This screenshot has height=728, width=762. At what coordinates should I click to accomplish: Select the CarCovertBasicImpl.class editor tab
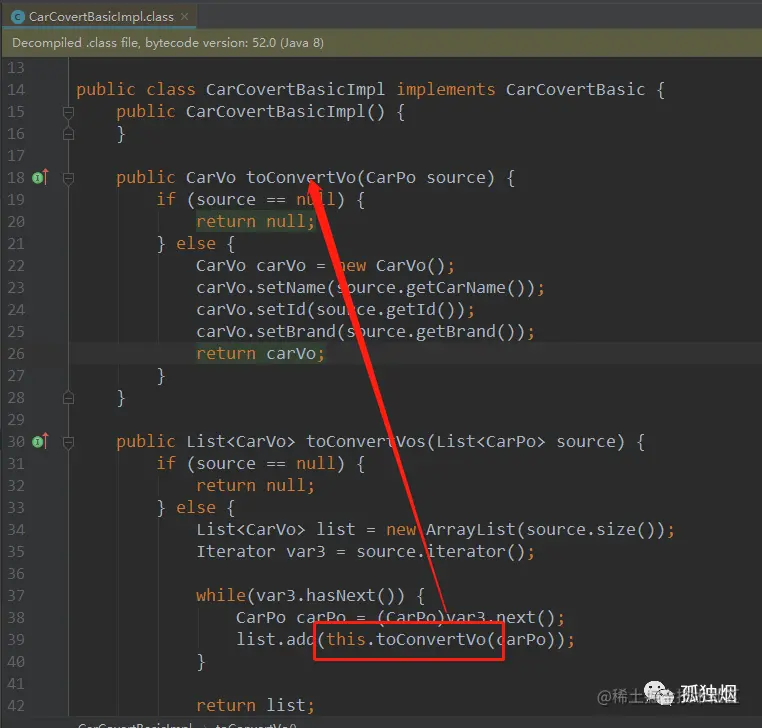[99, 17]
